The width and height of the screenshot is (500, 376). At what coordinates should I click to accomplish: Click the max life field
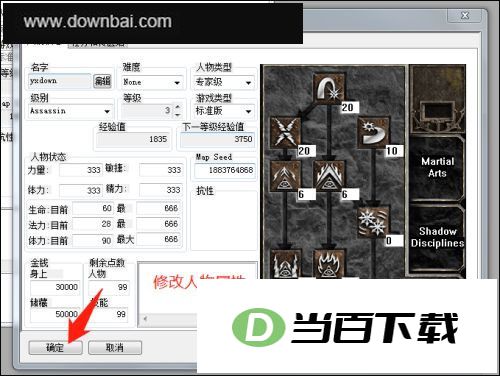pos(159,209)
